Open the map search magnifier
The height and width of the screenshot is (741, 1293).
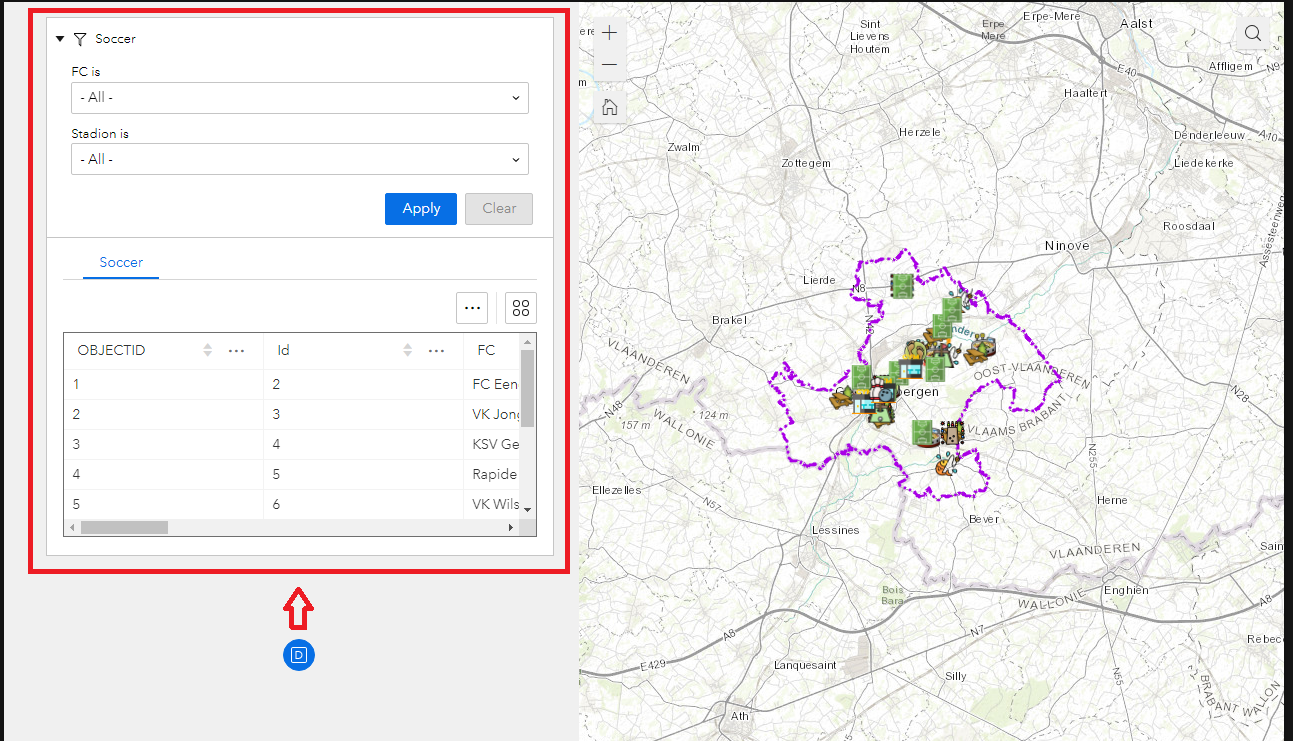coord(1252,33)
